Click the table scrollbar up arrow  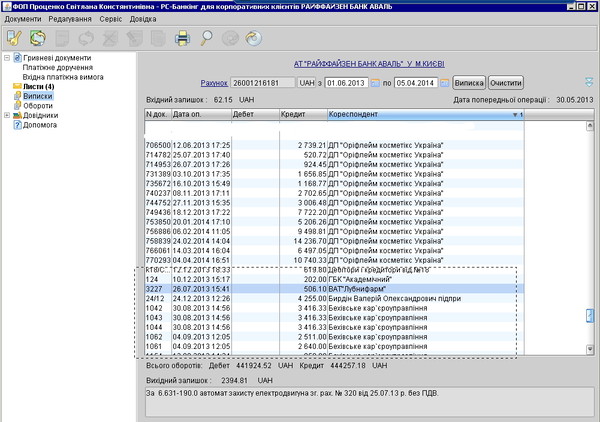point(590,126)
